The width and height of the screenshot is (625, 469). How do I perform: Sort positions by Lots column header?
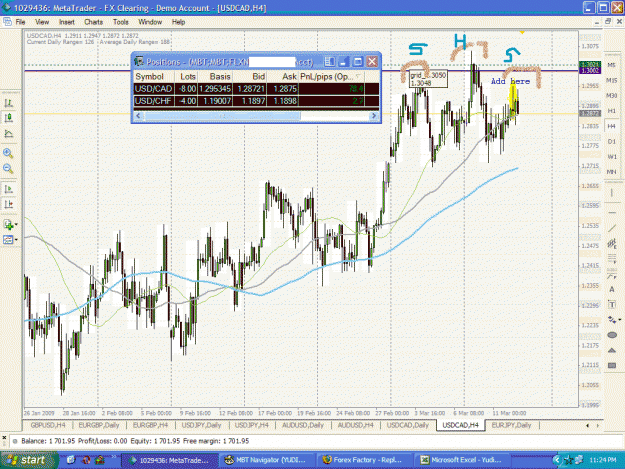pyautogui.click(x=186, y=77)
